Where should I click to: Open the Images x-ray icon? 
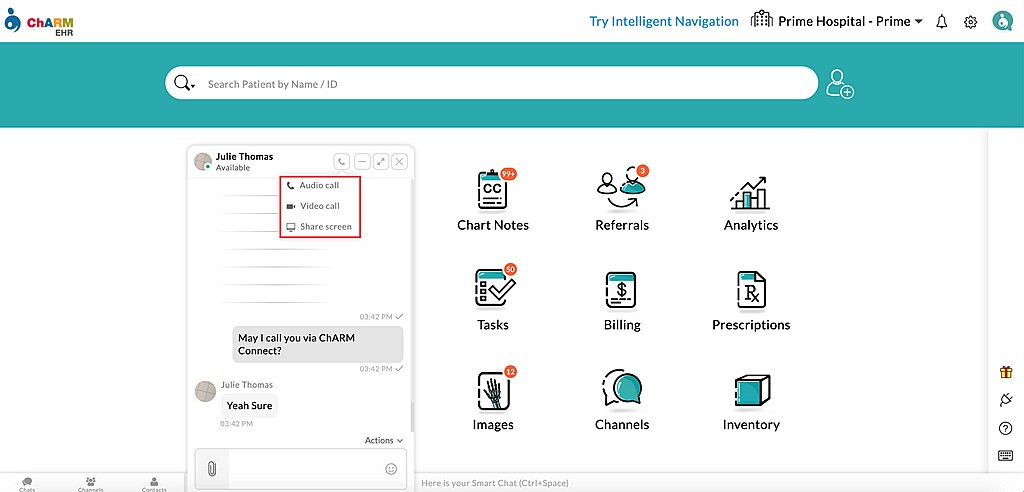click(493, 390)
